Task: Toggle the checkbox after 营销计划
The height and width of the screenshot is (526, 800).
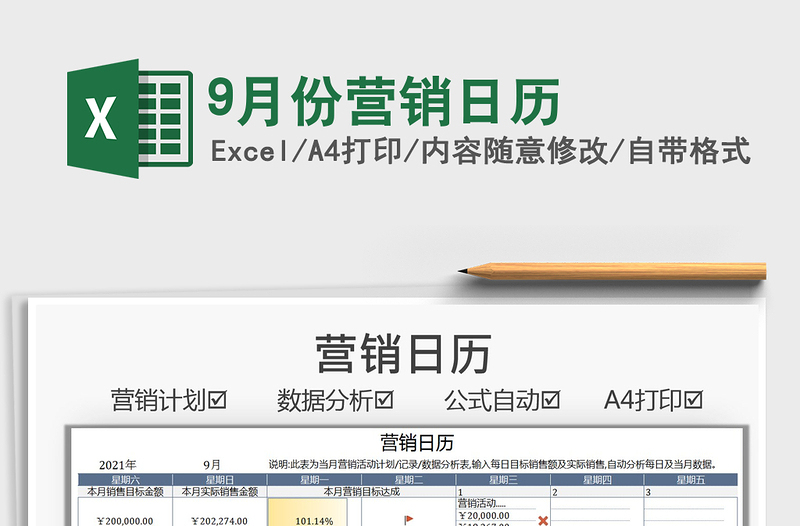Action: [x=218, y=400]
